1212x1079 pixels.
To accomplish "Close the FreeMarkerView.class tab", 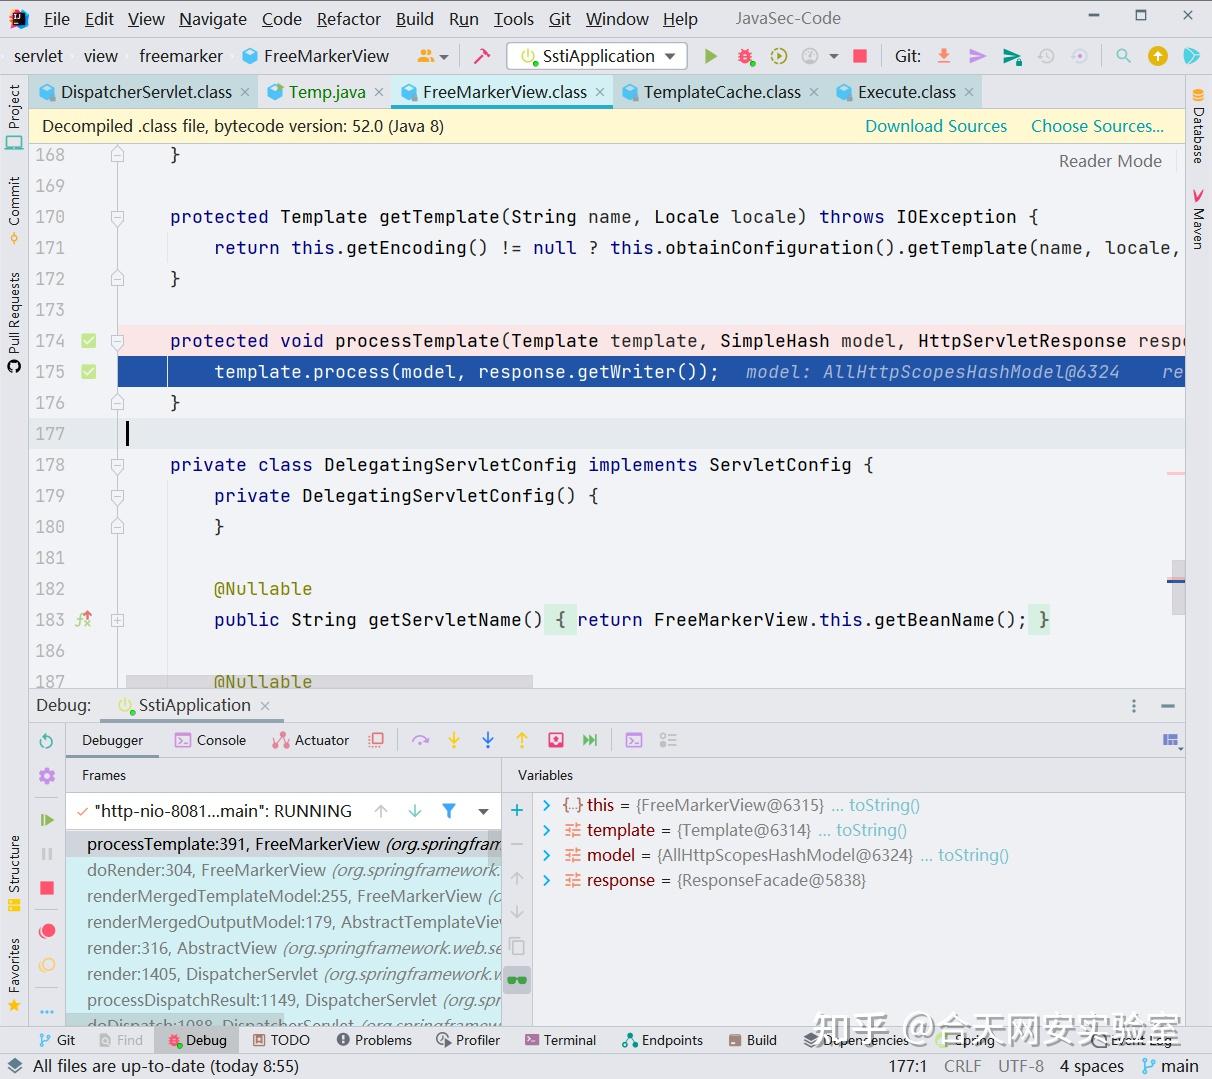I will (600, 92).
